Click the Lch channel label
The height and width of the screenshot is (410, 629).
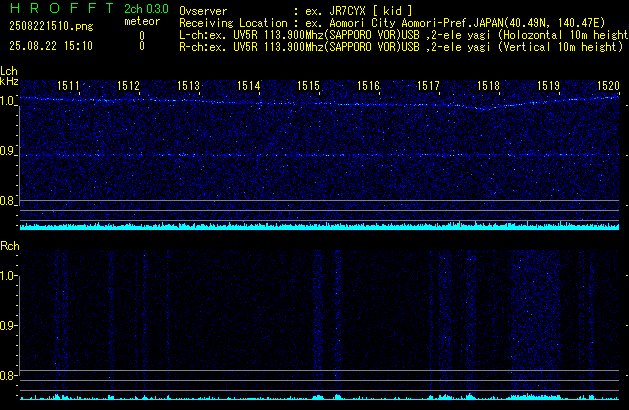click(x=9, y=71)
